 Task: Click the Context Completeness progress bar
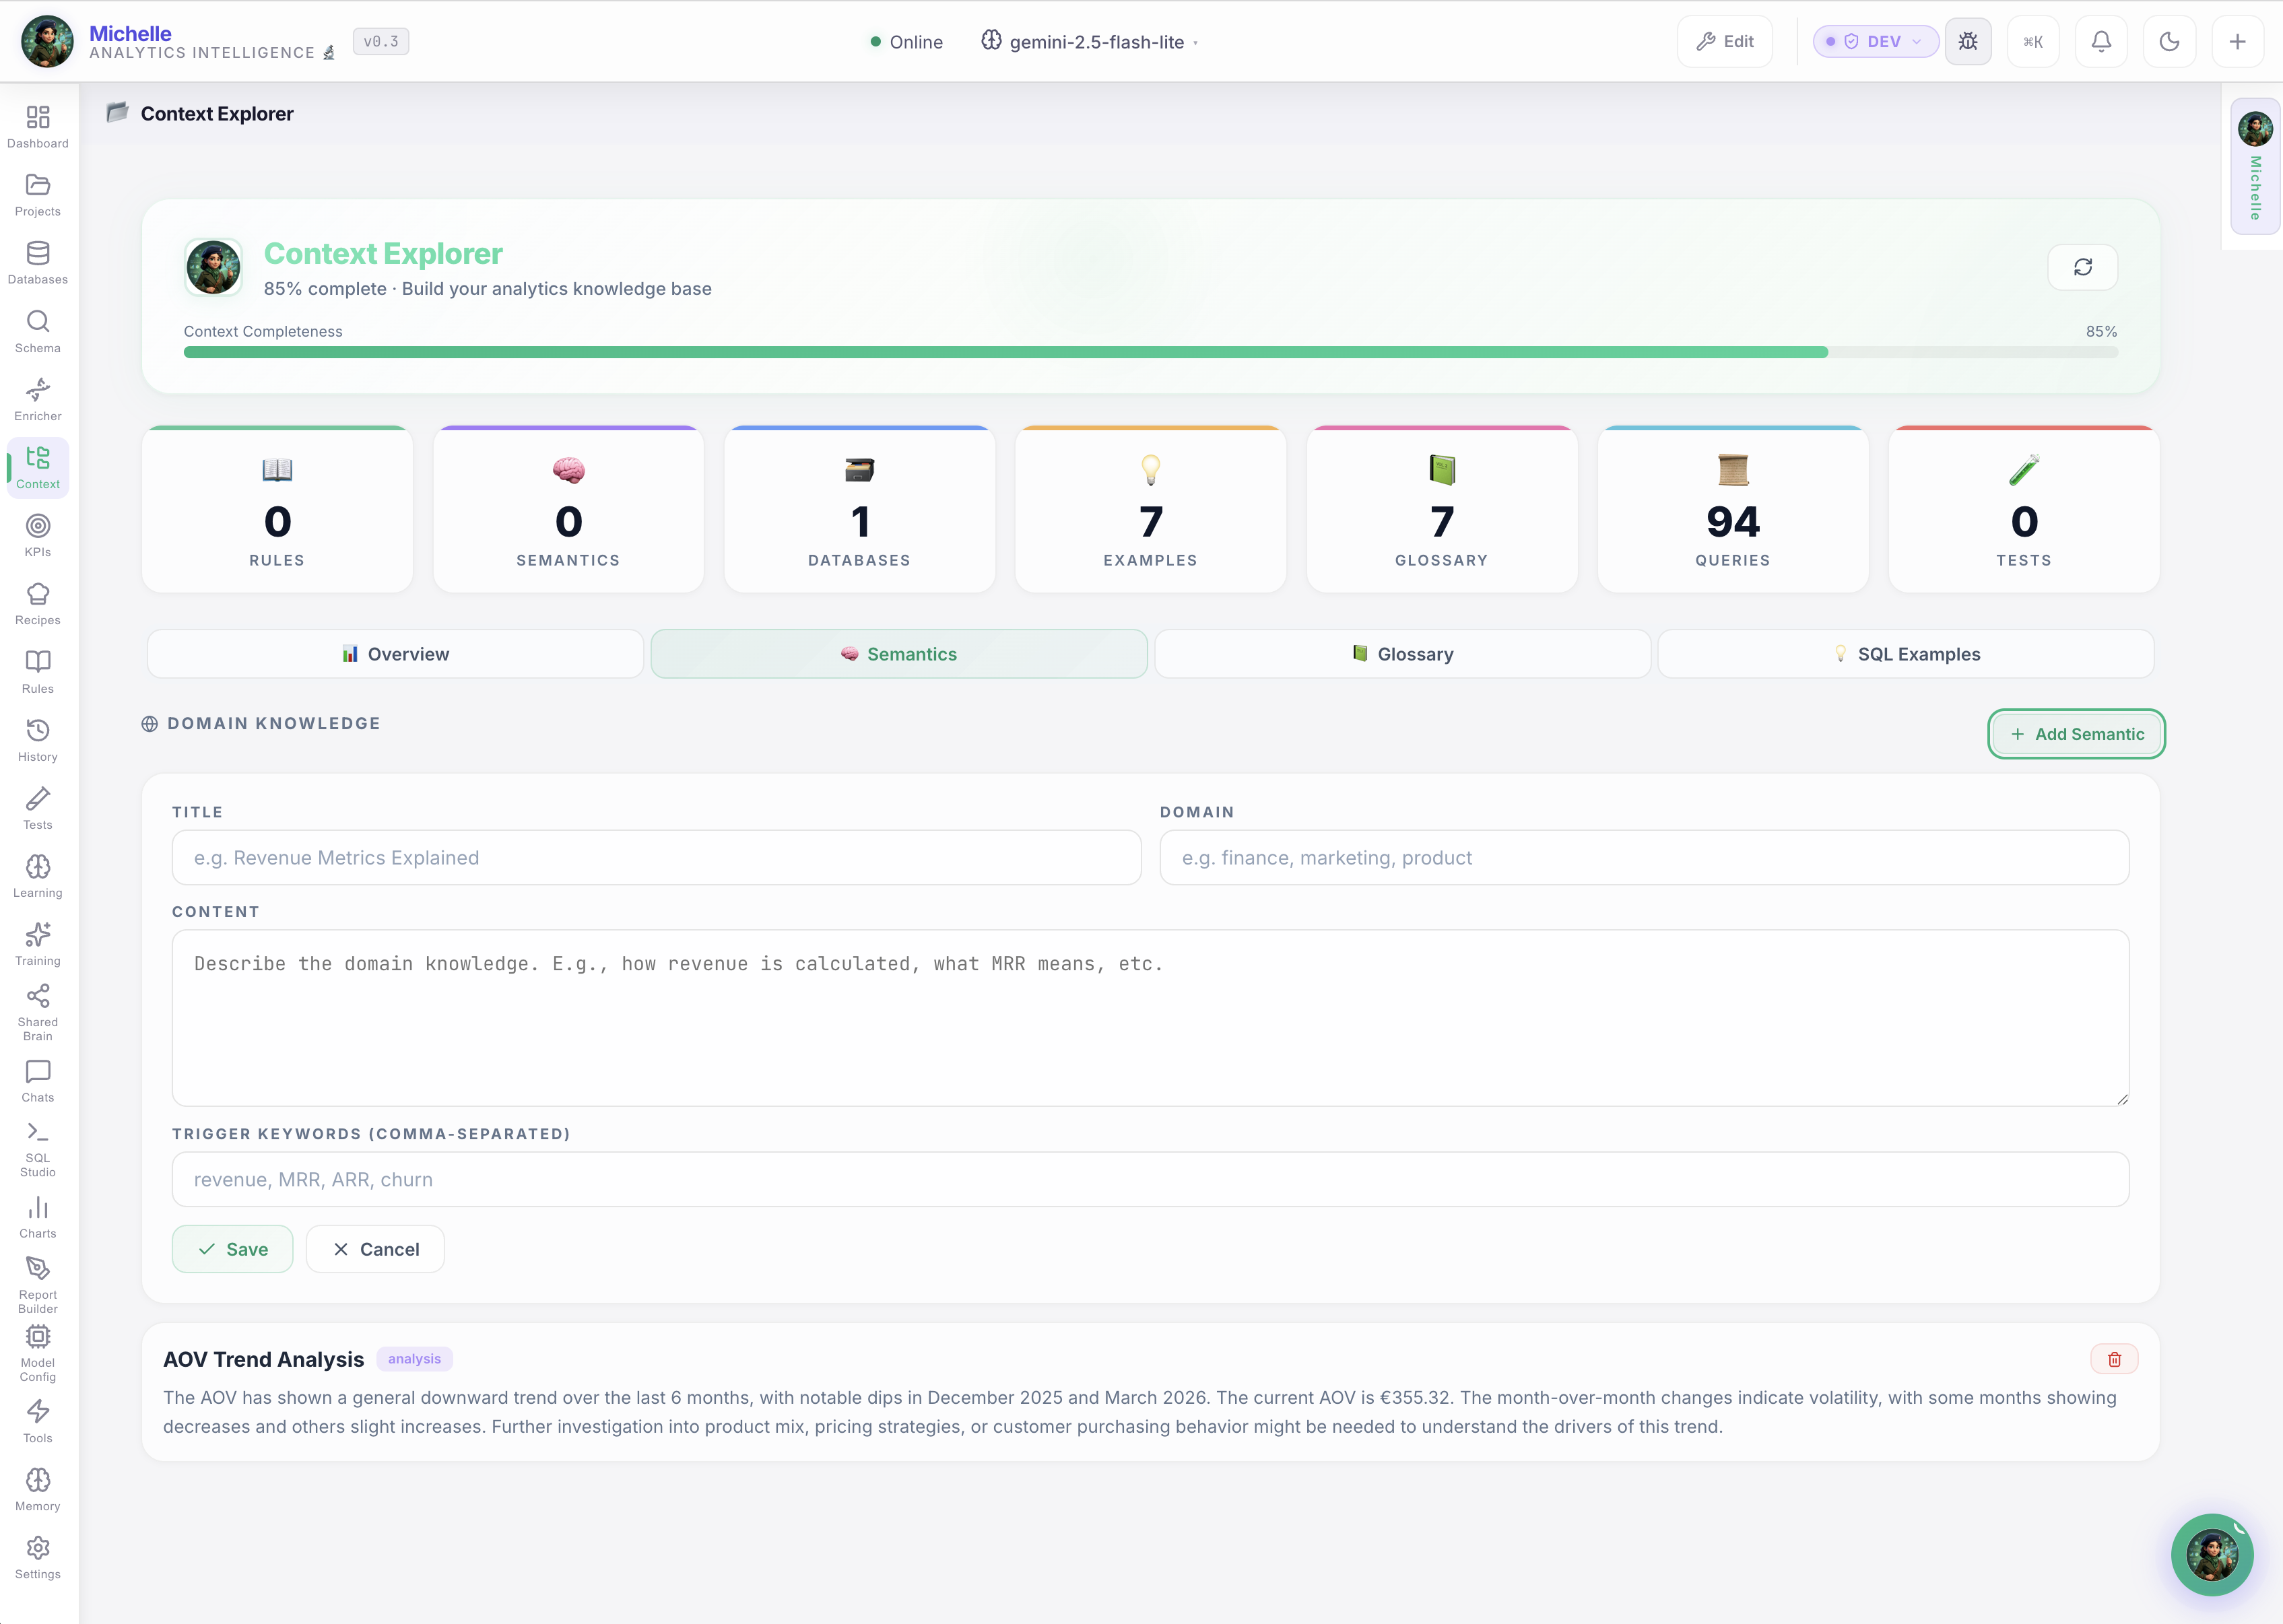pyautogui.click(x=1150, y=352)
